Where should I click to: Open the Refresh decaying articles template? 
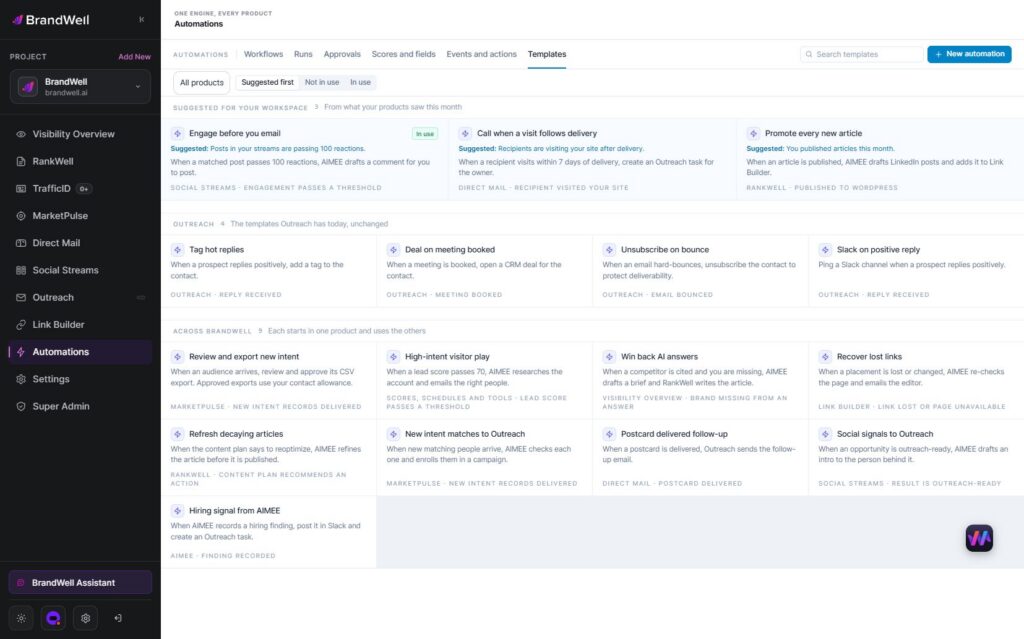[x=269, y=458]
